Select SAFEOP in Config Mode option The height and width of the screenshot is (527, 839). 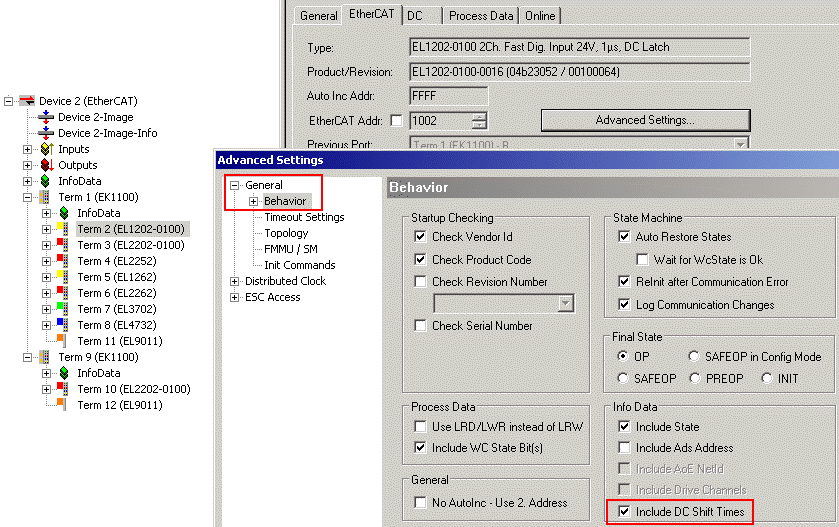tap(694, 356)
